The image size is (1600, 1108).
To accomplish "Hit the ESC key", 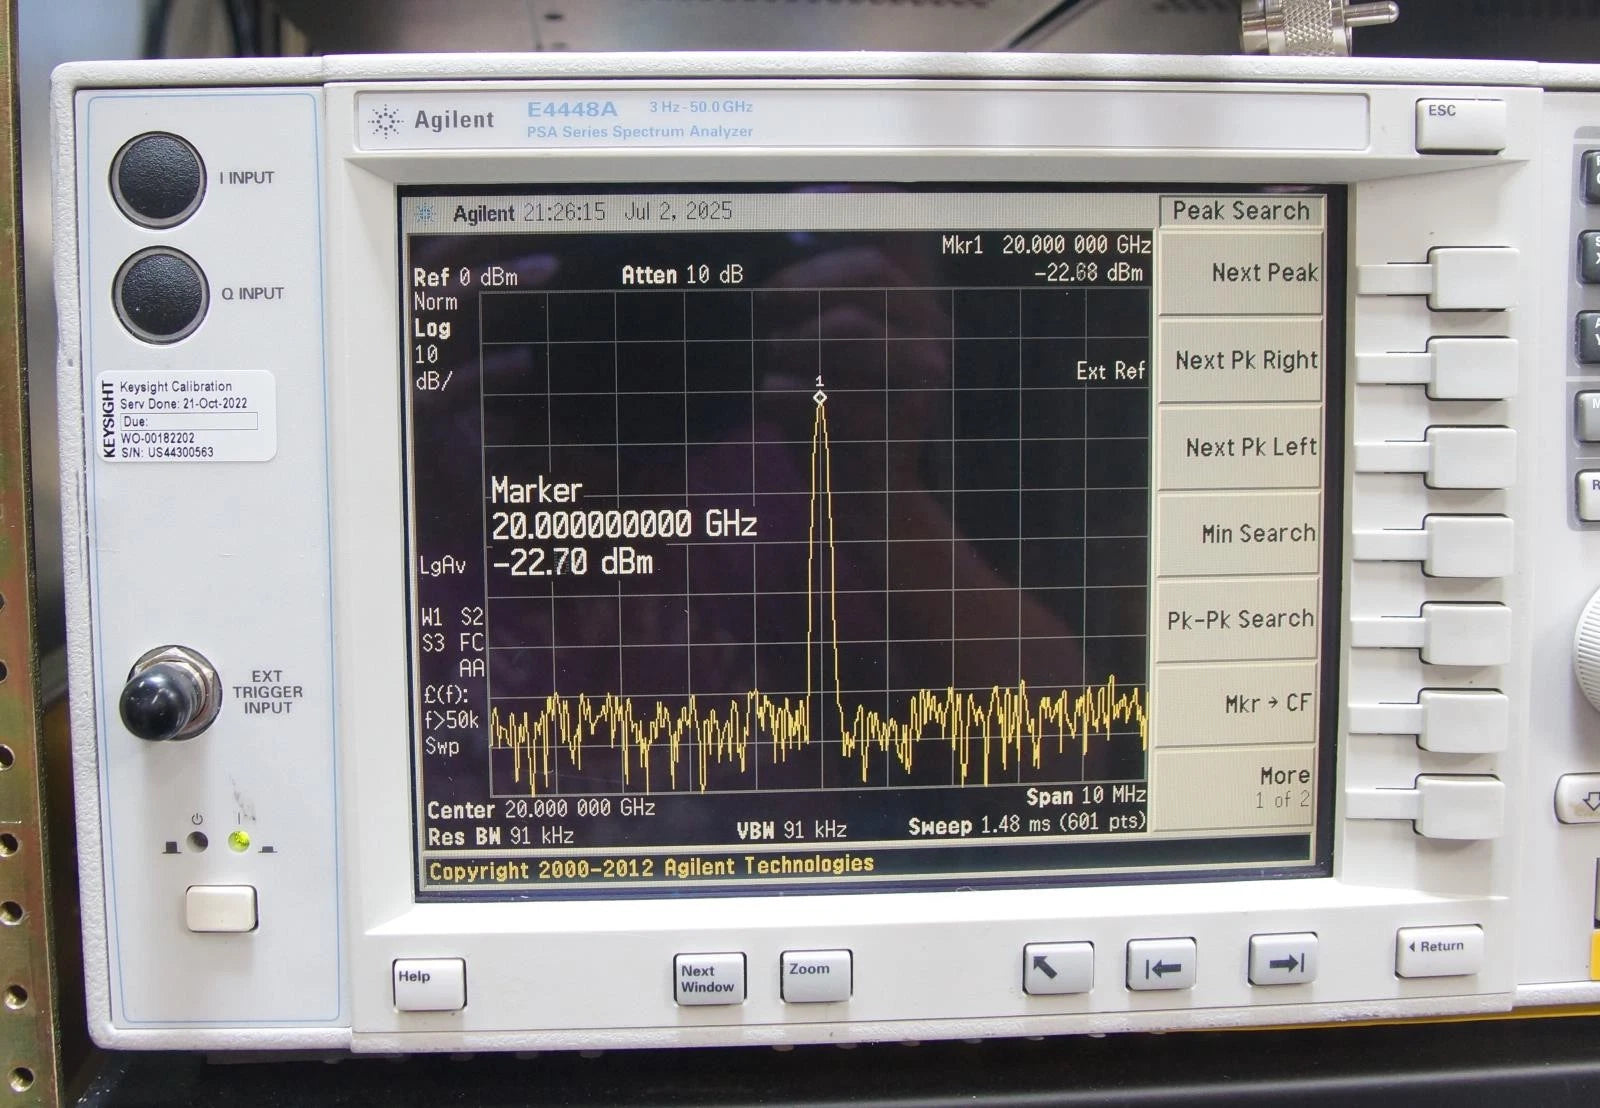I will coord(1460,124).
